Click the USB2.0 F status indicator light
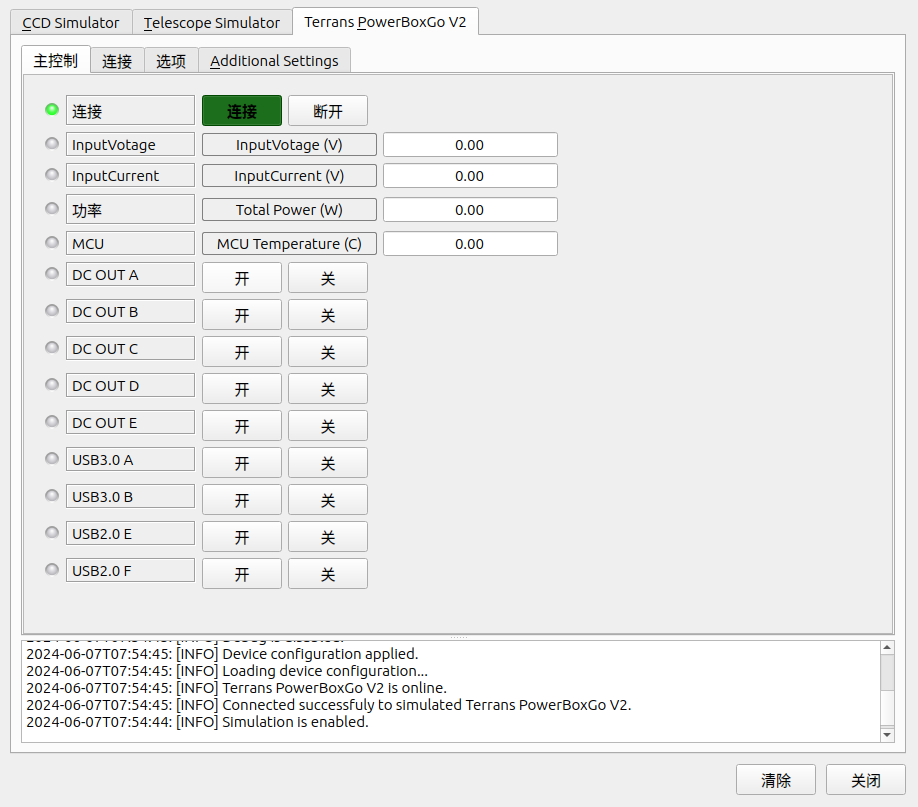This screenshot has width=918, height=807. pyautogui.click(x=52, y=569)
